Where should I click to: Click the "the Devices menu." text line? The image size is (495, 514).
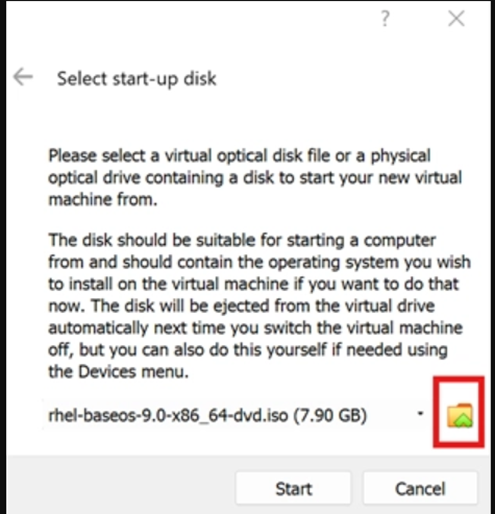click(x=119, y=371)
